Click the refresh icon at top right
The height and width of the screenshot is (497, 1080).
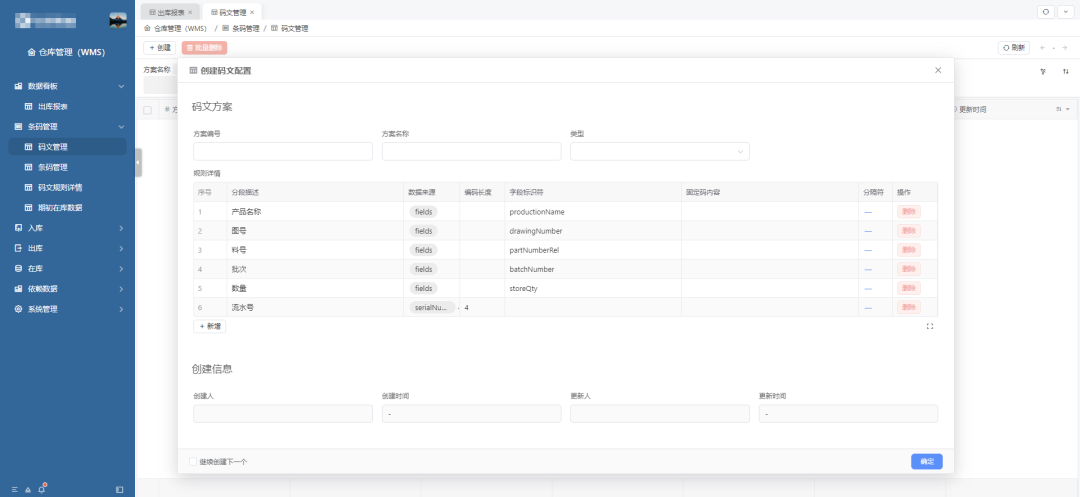tap(1046, 12)
